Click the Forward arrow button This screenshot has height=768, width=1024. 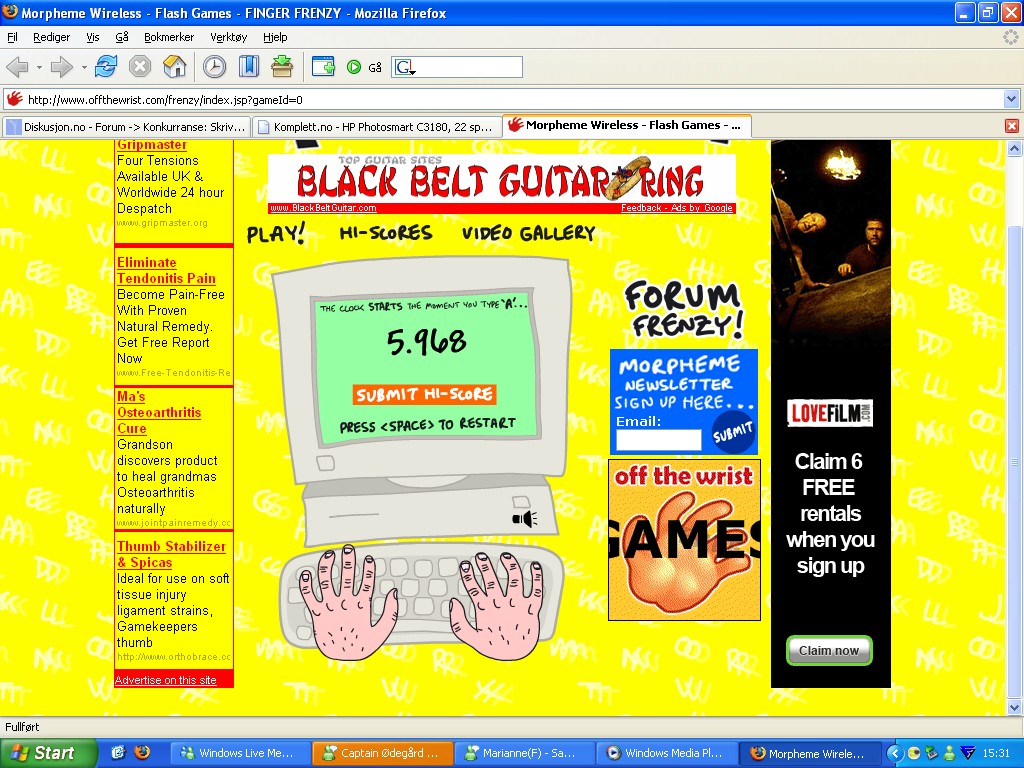coord(62,67)
